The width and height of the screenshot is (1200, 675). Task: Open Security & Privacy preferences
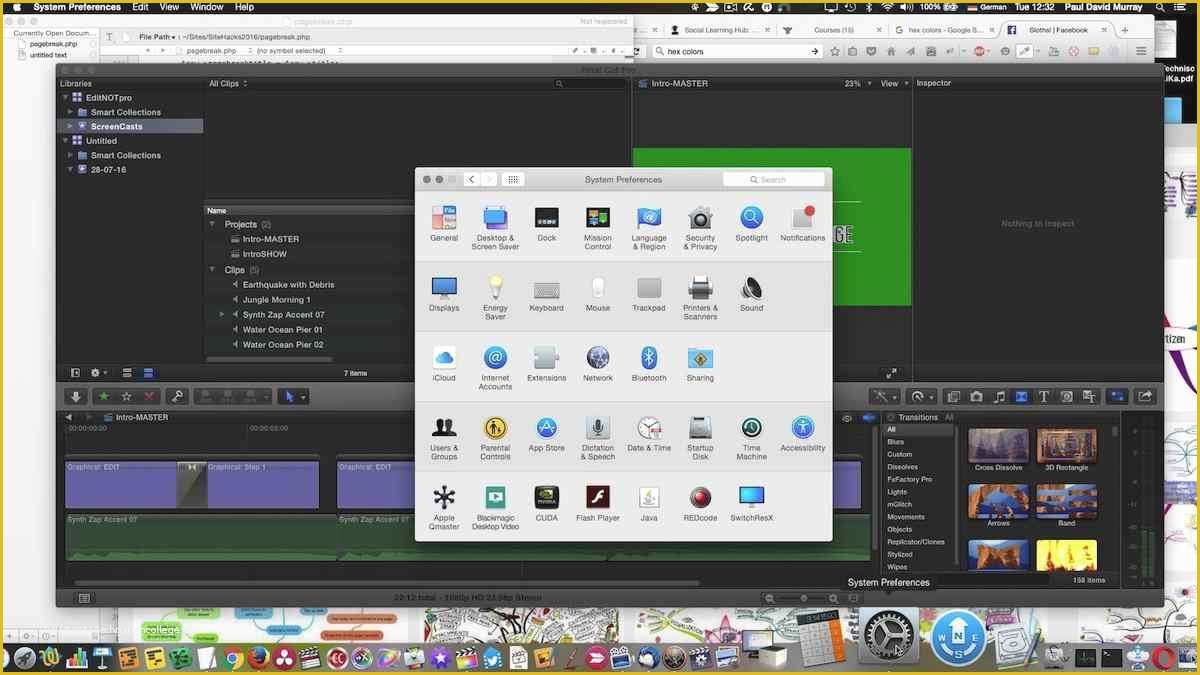pos(700,228)
